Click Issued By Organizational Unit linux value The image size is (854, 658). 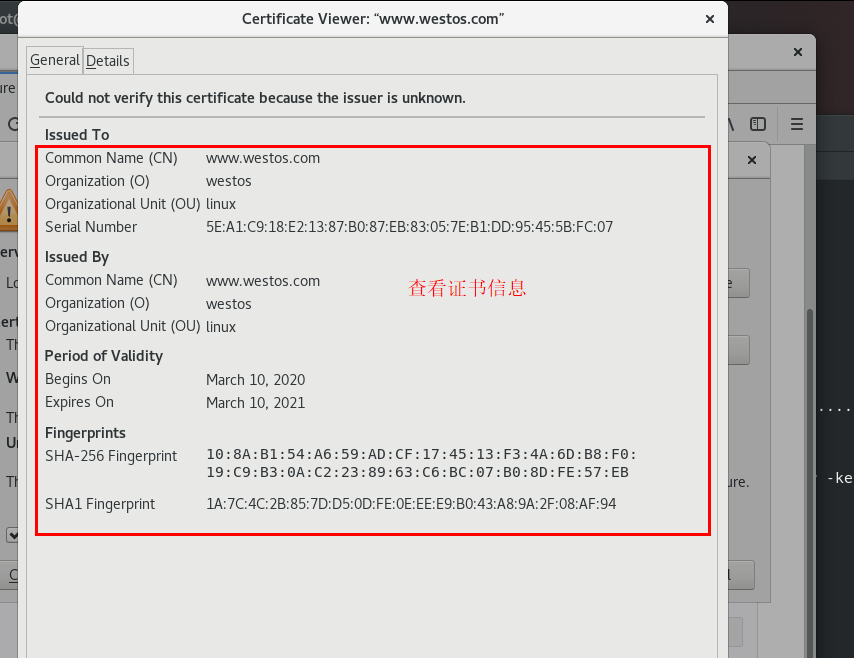[x=221, y=327]
